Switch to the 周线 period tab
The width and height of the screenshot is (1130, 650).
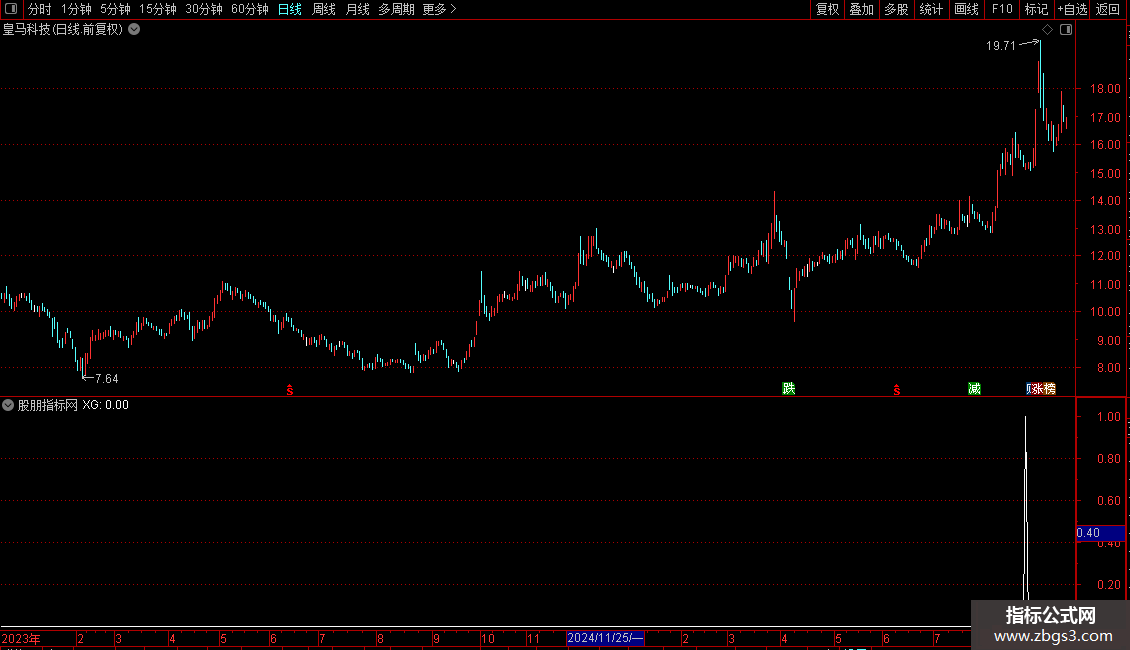pos(324,9)
